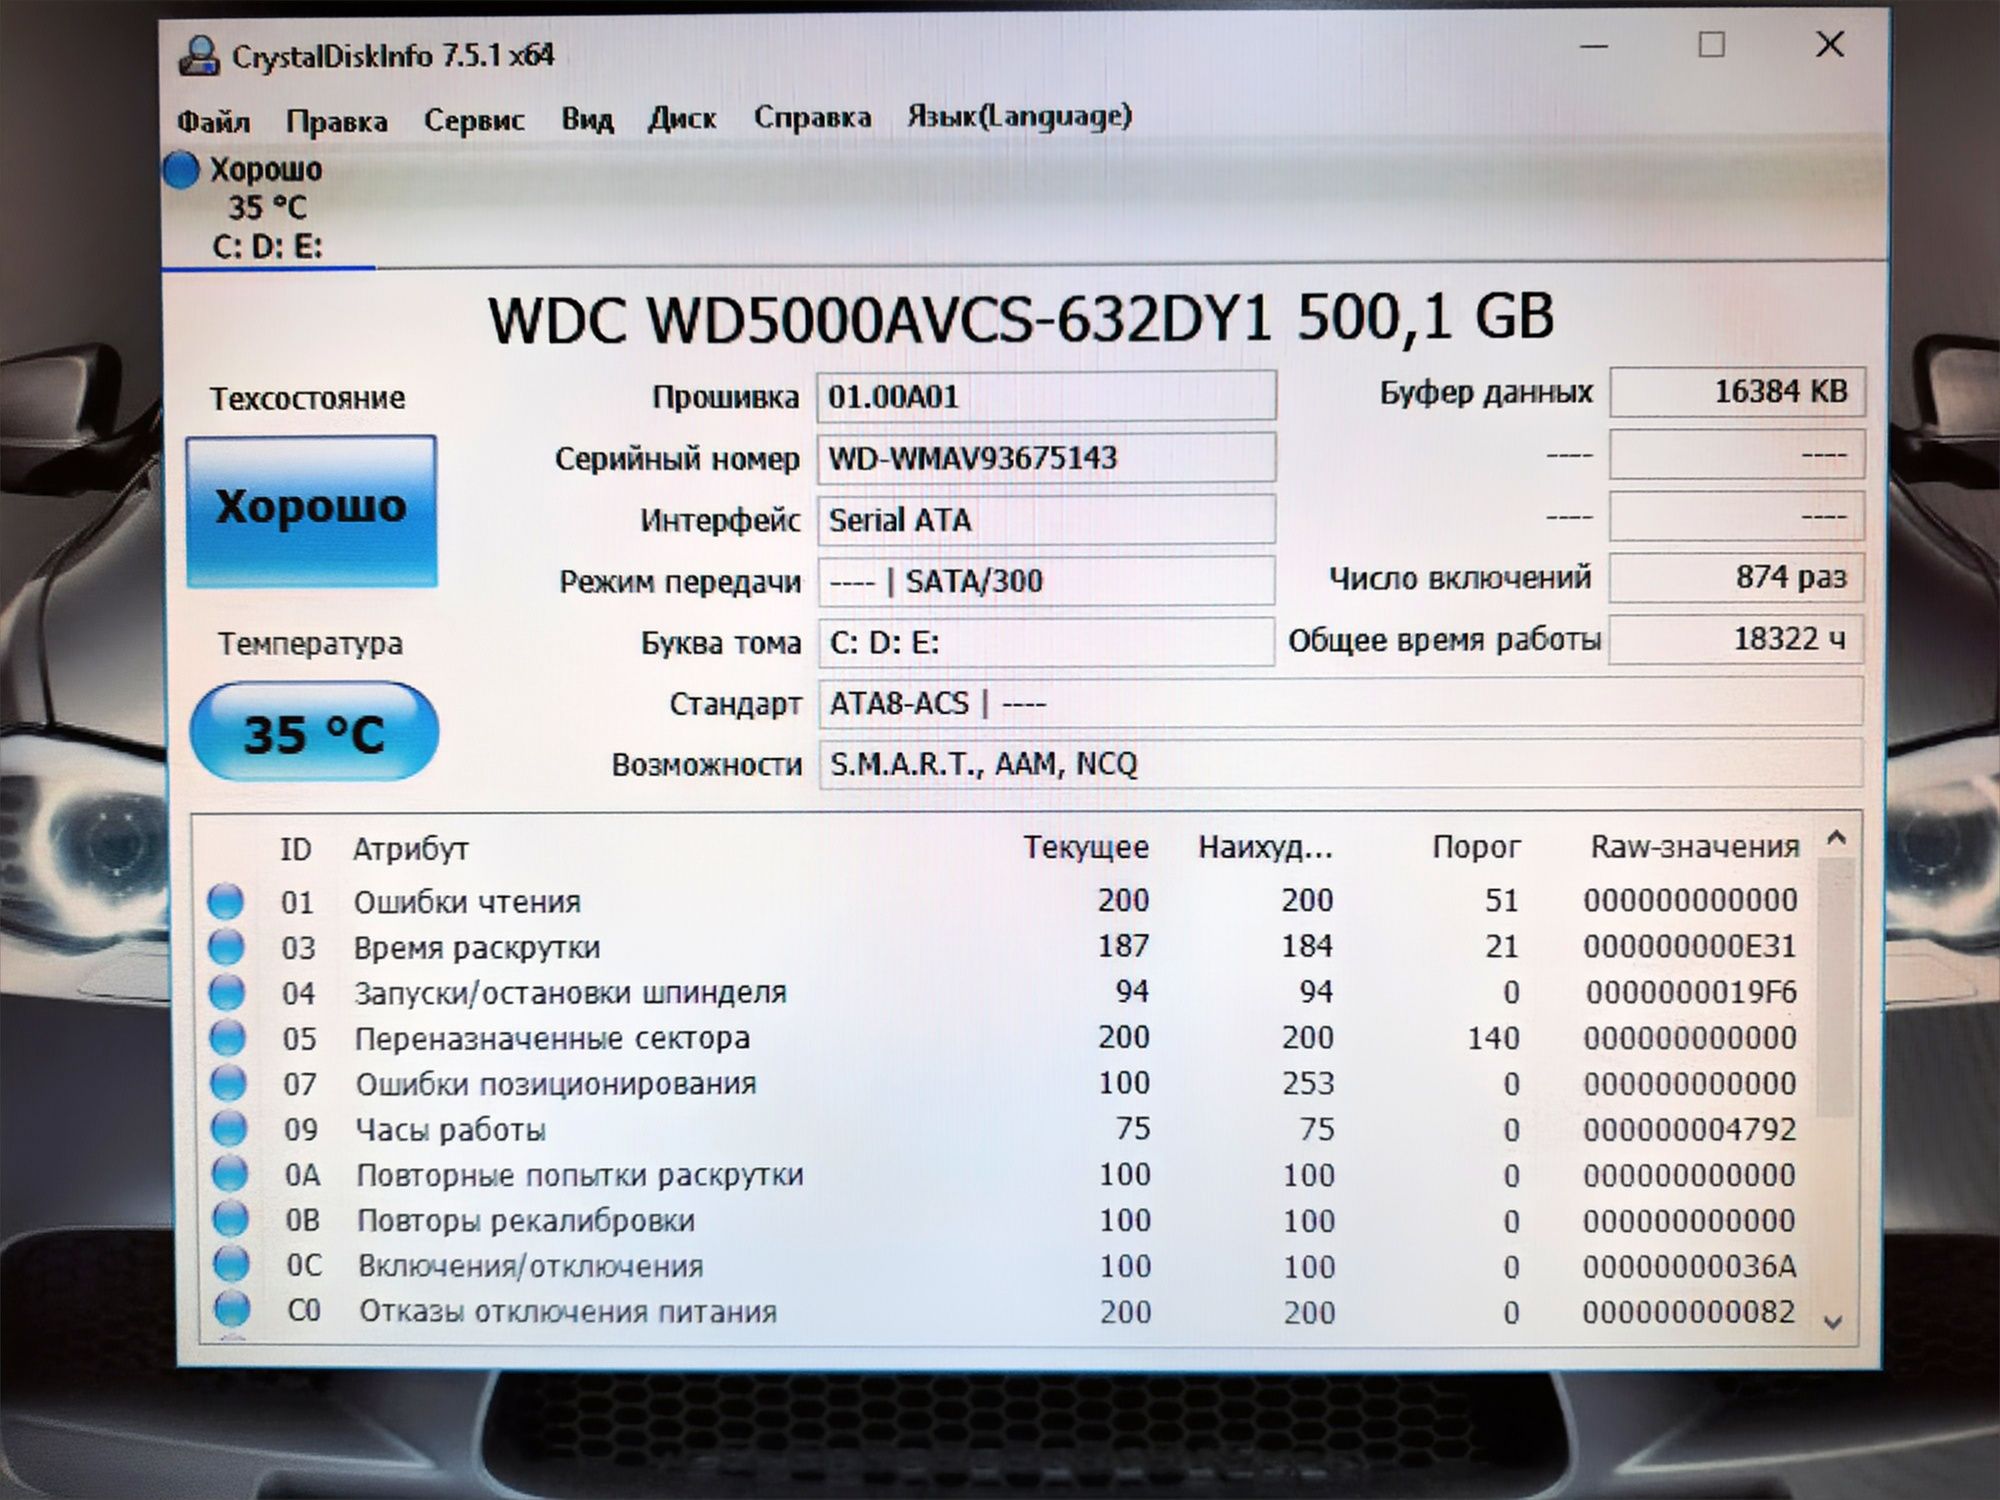Select the Ошибки чтения attribute row text
Viewport: 2000px width, 1500px height.
(467, 902)
